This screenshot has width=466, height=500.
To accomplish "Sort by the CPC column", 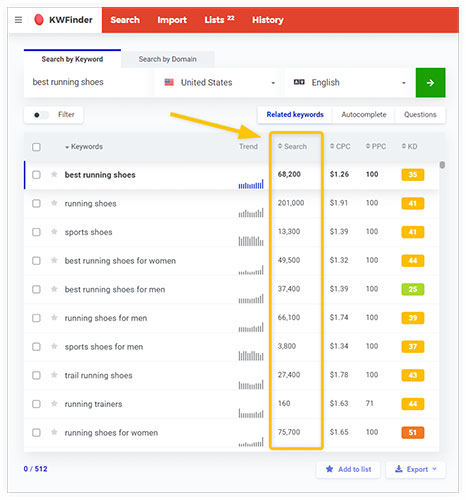I will click(x=340, y=146).
